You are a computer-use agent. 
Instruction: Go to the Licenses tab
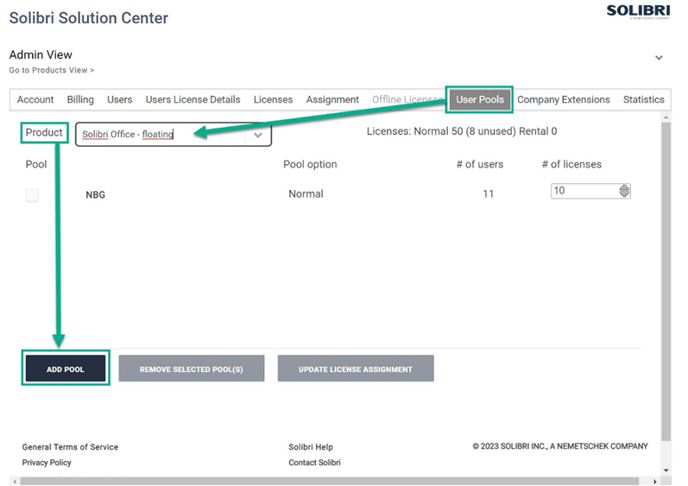click(x=273, y=100)
